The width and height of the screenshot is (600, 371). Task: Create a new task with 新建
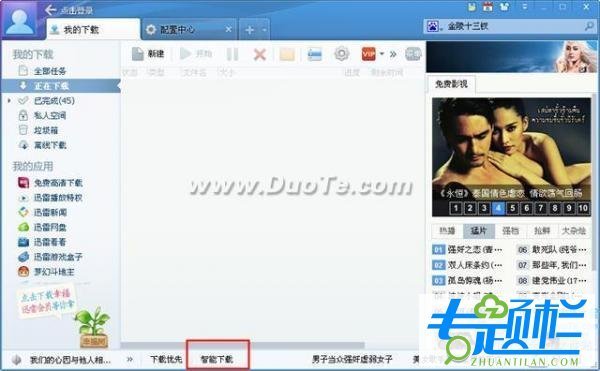(148, 54)
